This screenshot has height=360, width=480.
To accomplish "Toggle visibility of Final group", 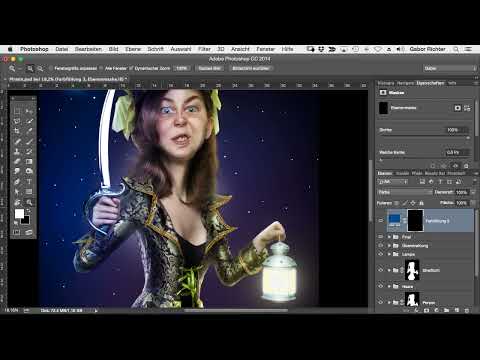I will pyautogui.click(x=381, y=237).
